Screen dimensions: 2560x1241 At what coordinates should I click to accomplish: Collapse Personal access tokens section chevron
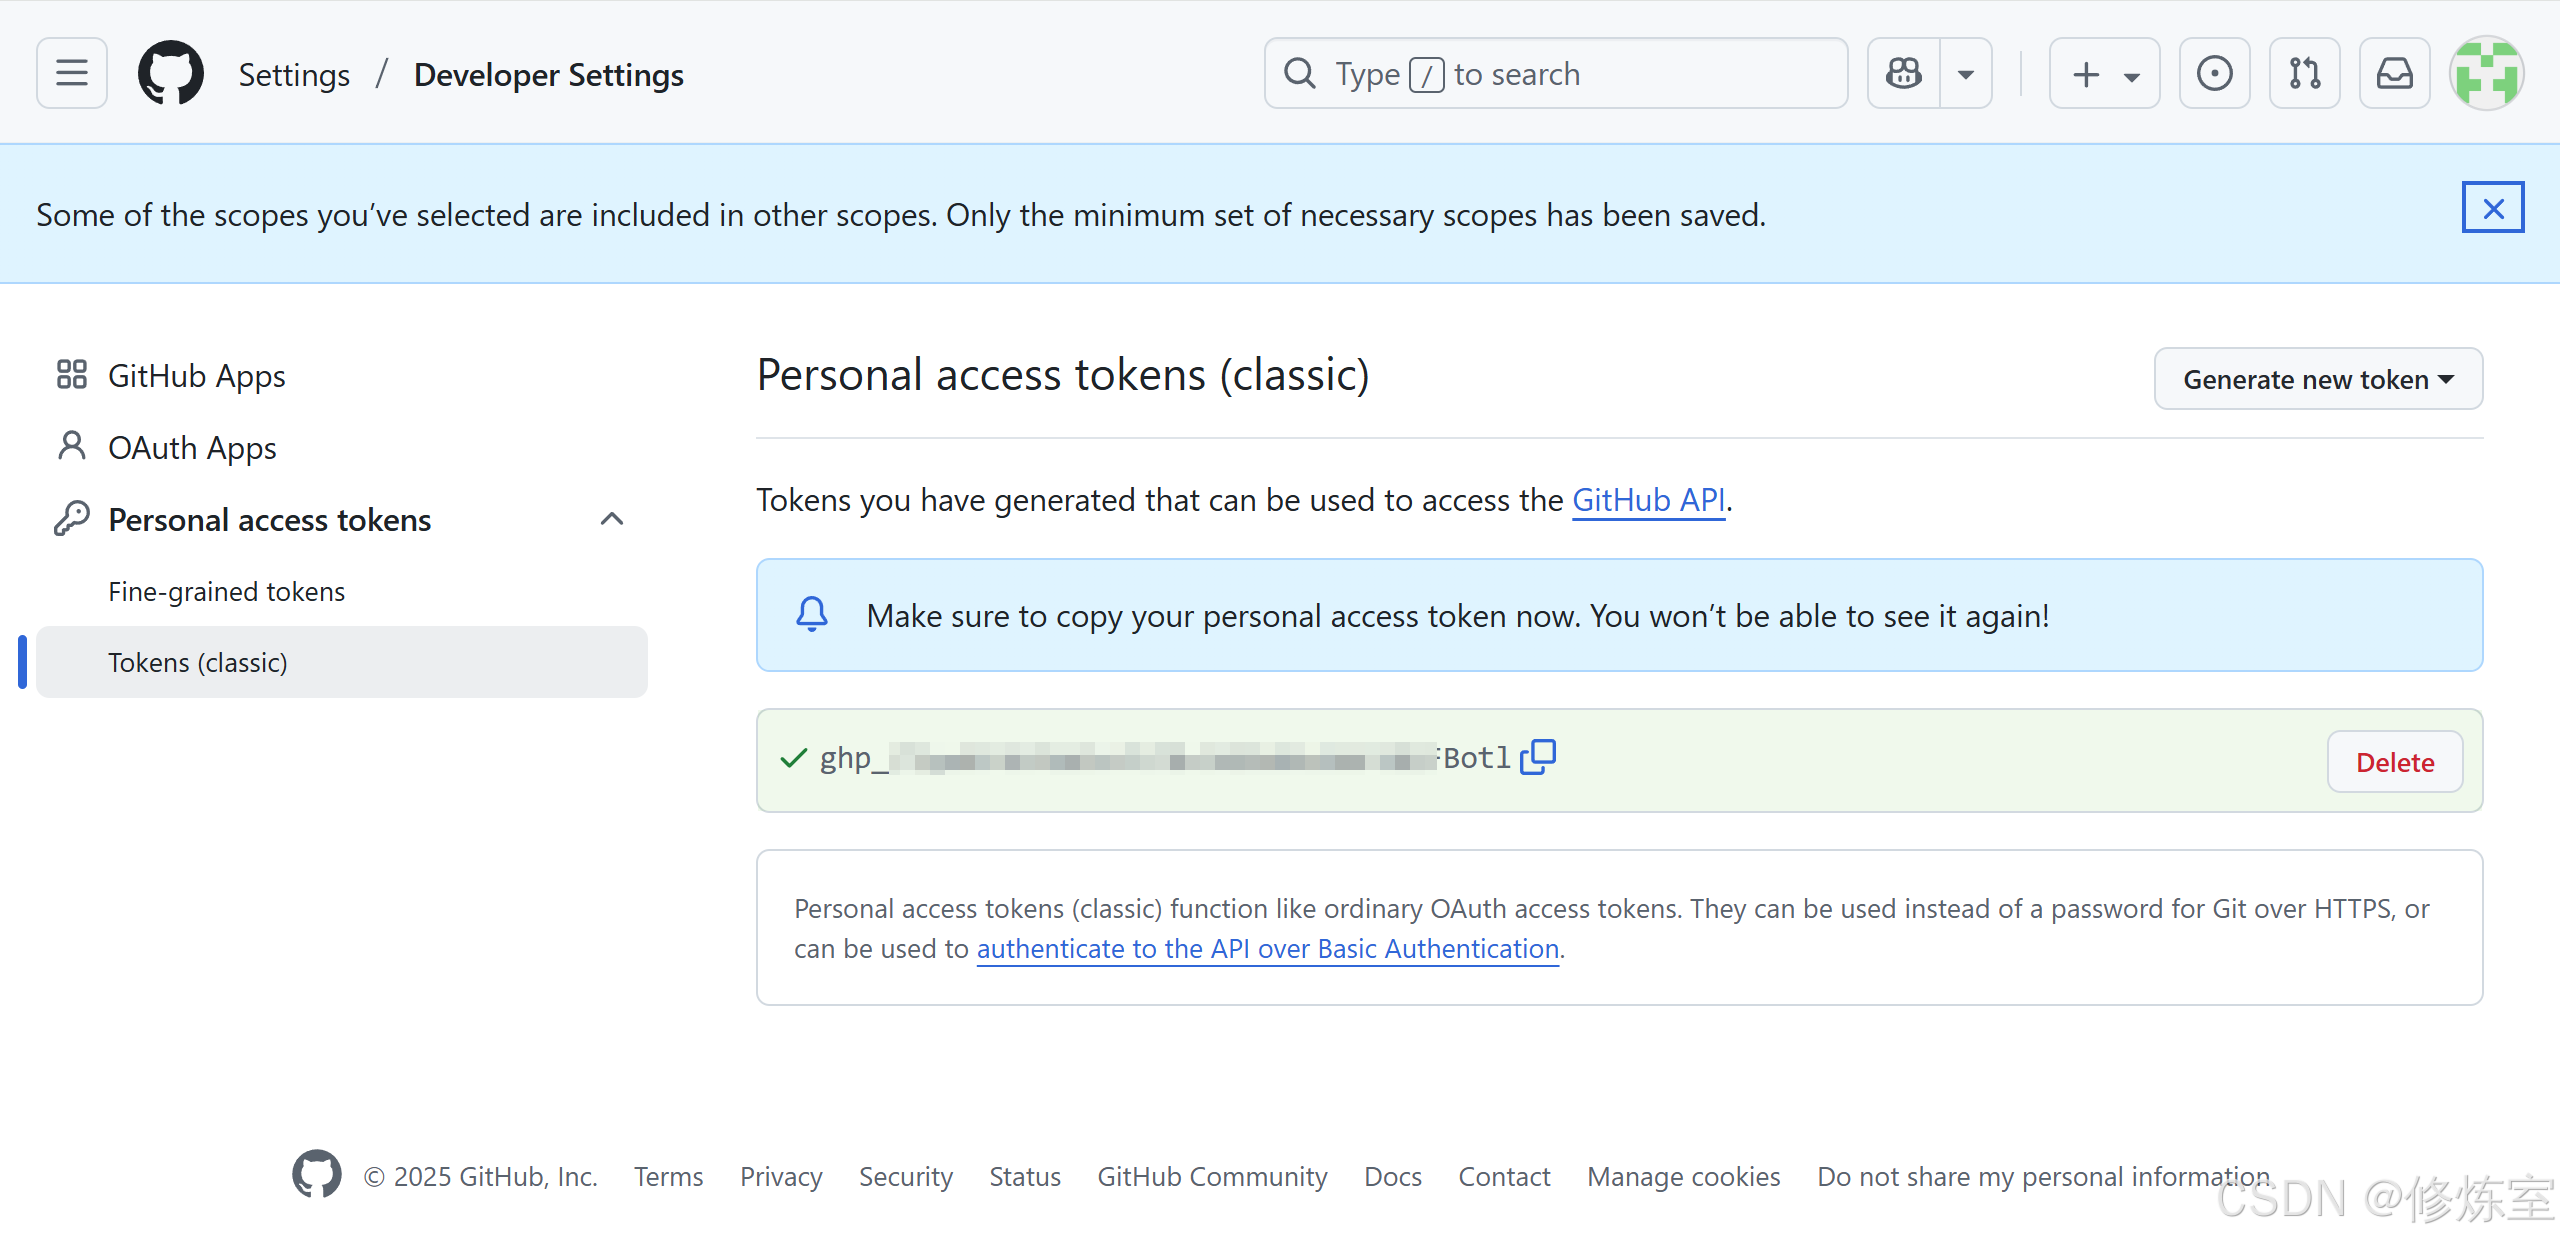[612, 519]
